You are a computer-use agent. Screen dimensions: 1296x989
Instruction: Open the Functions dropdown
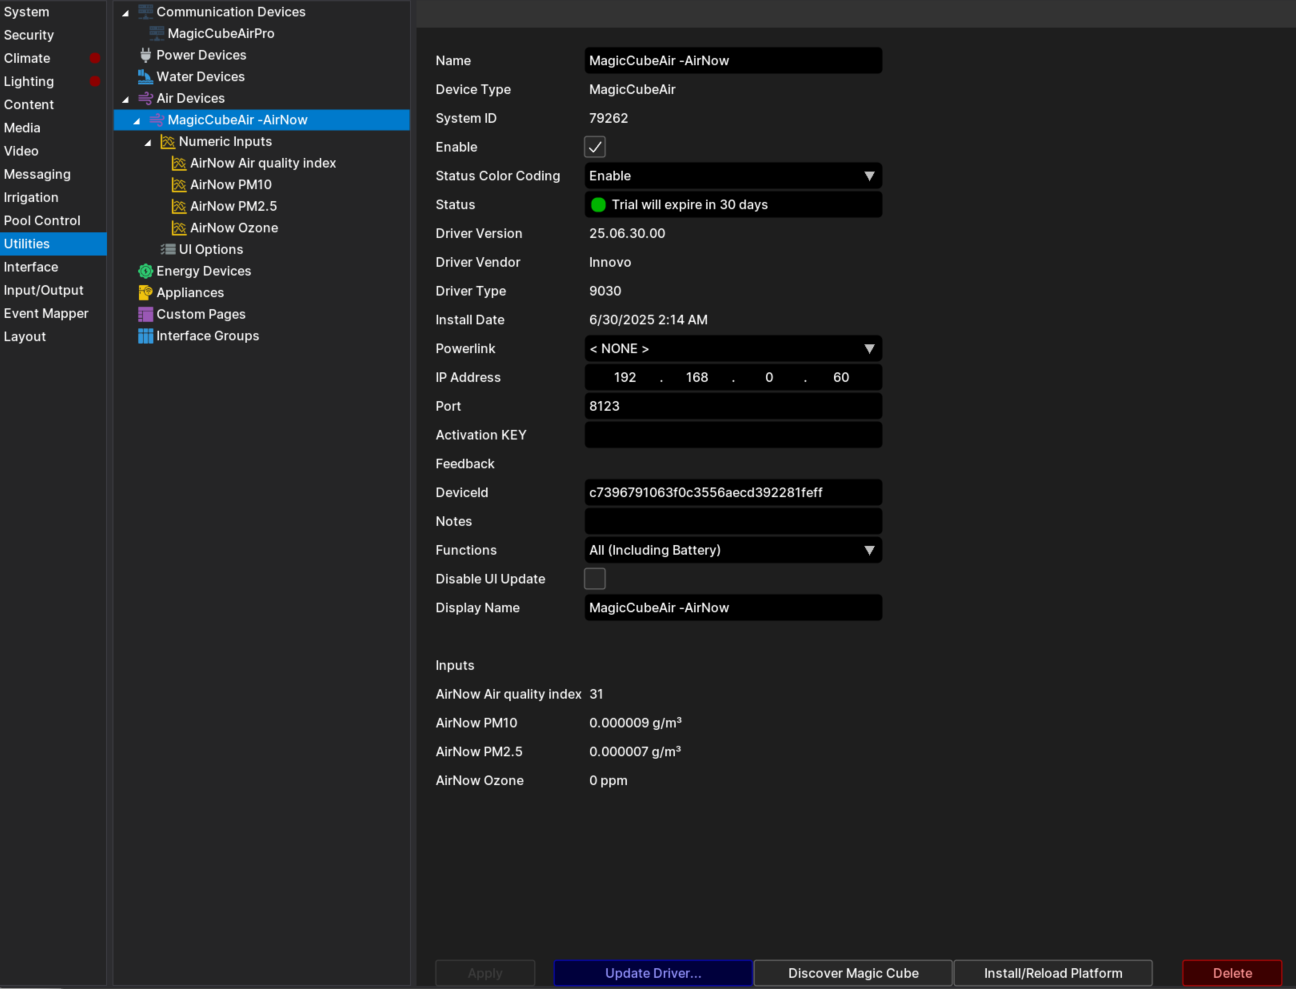[733, 550]
